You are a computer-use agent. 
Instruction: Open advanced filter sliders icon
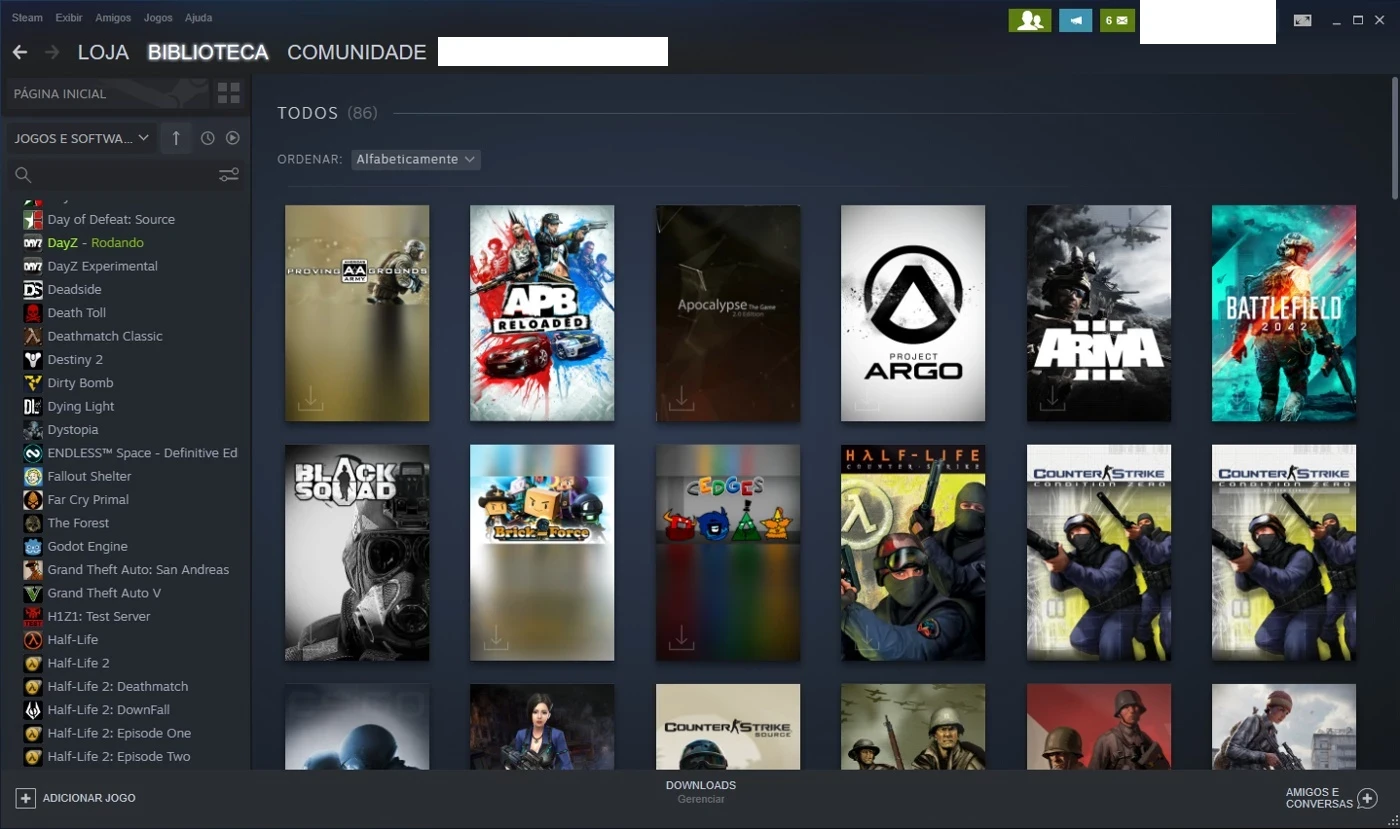tap(229, 175)
